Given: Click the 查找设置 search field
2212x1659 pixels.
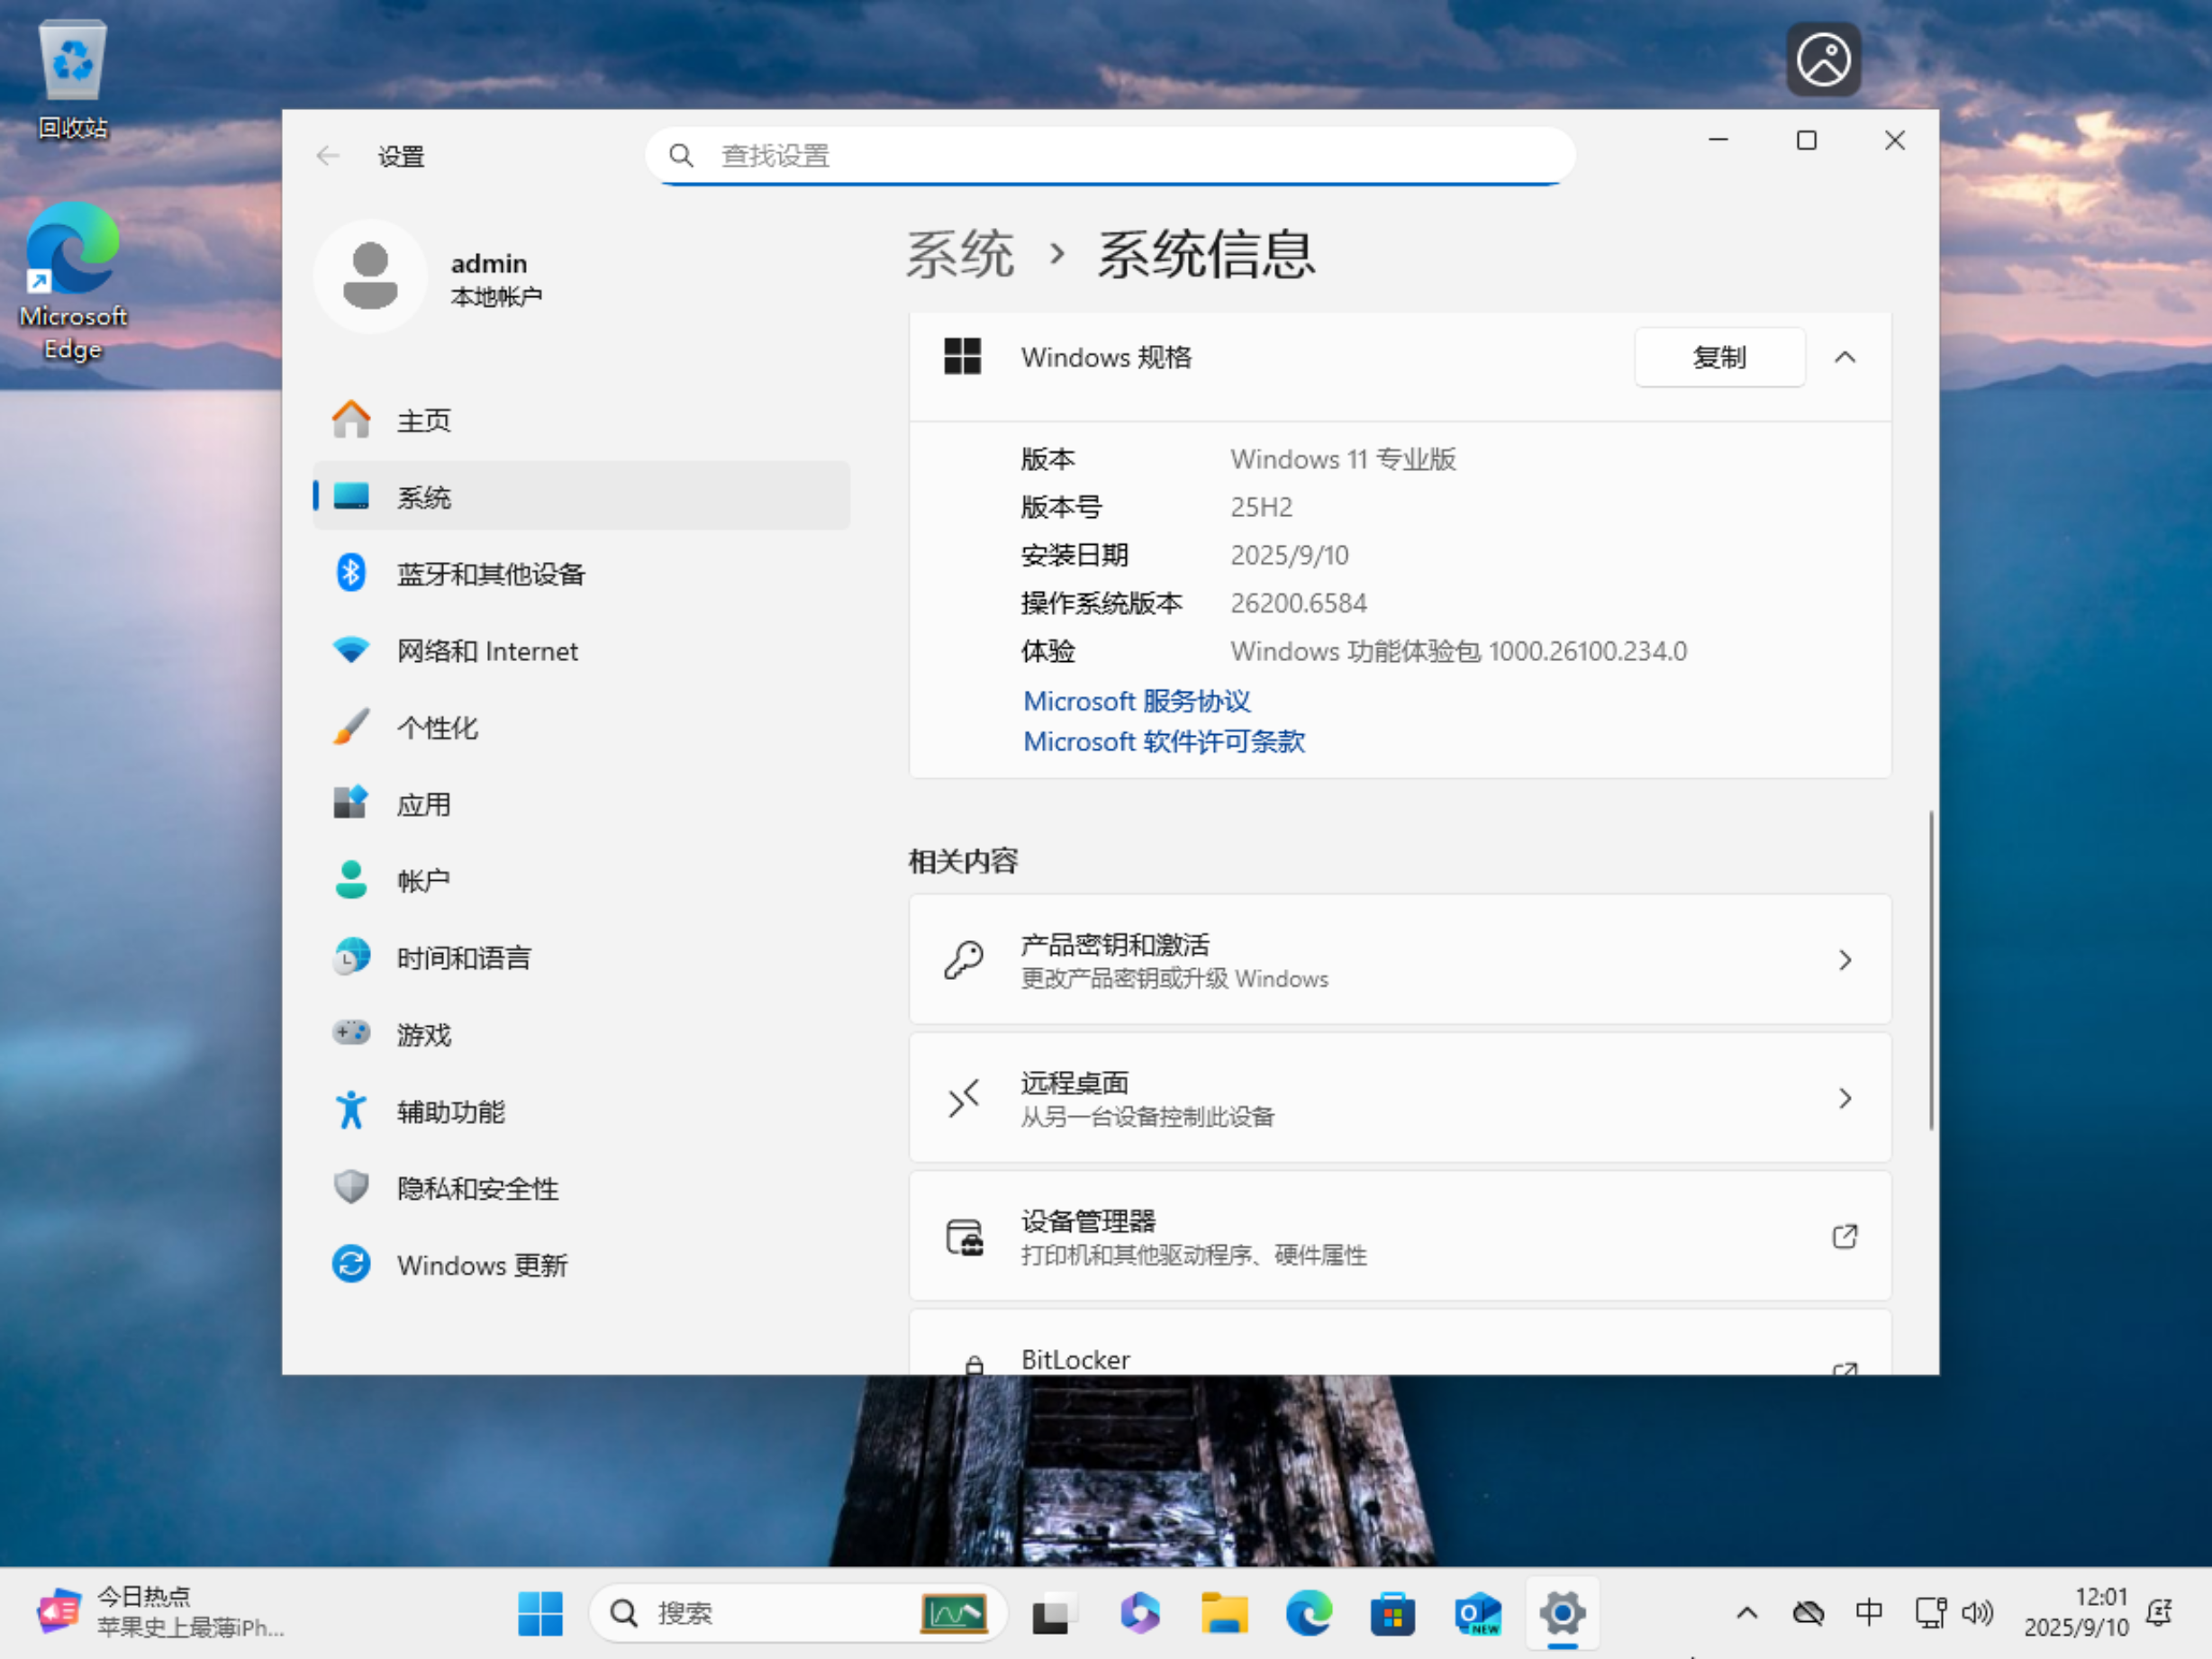Looking at the screenshot, I should coord(1110,156).
